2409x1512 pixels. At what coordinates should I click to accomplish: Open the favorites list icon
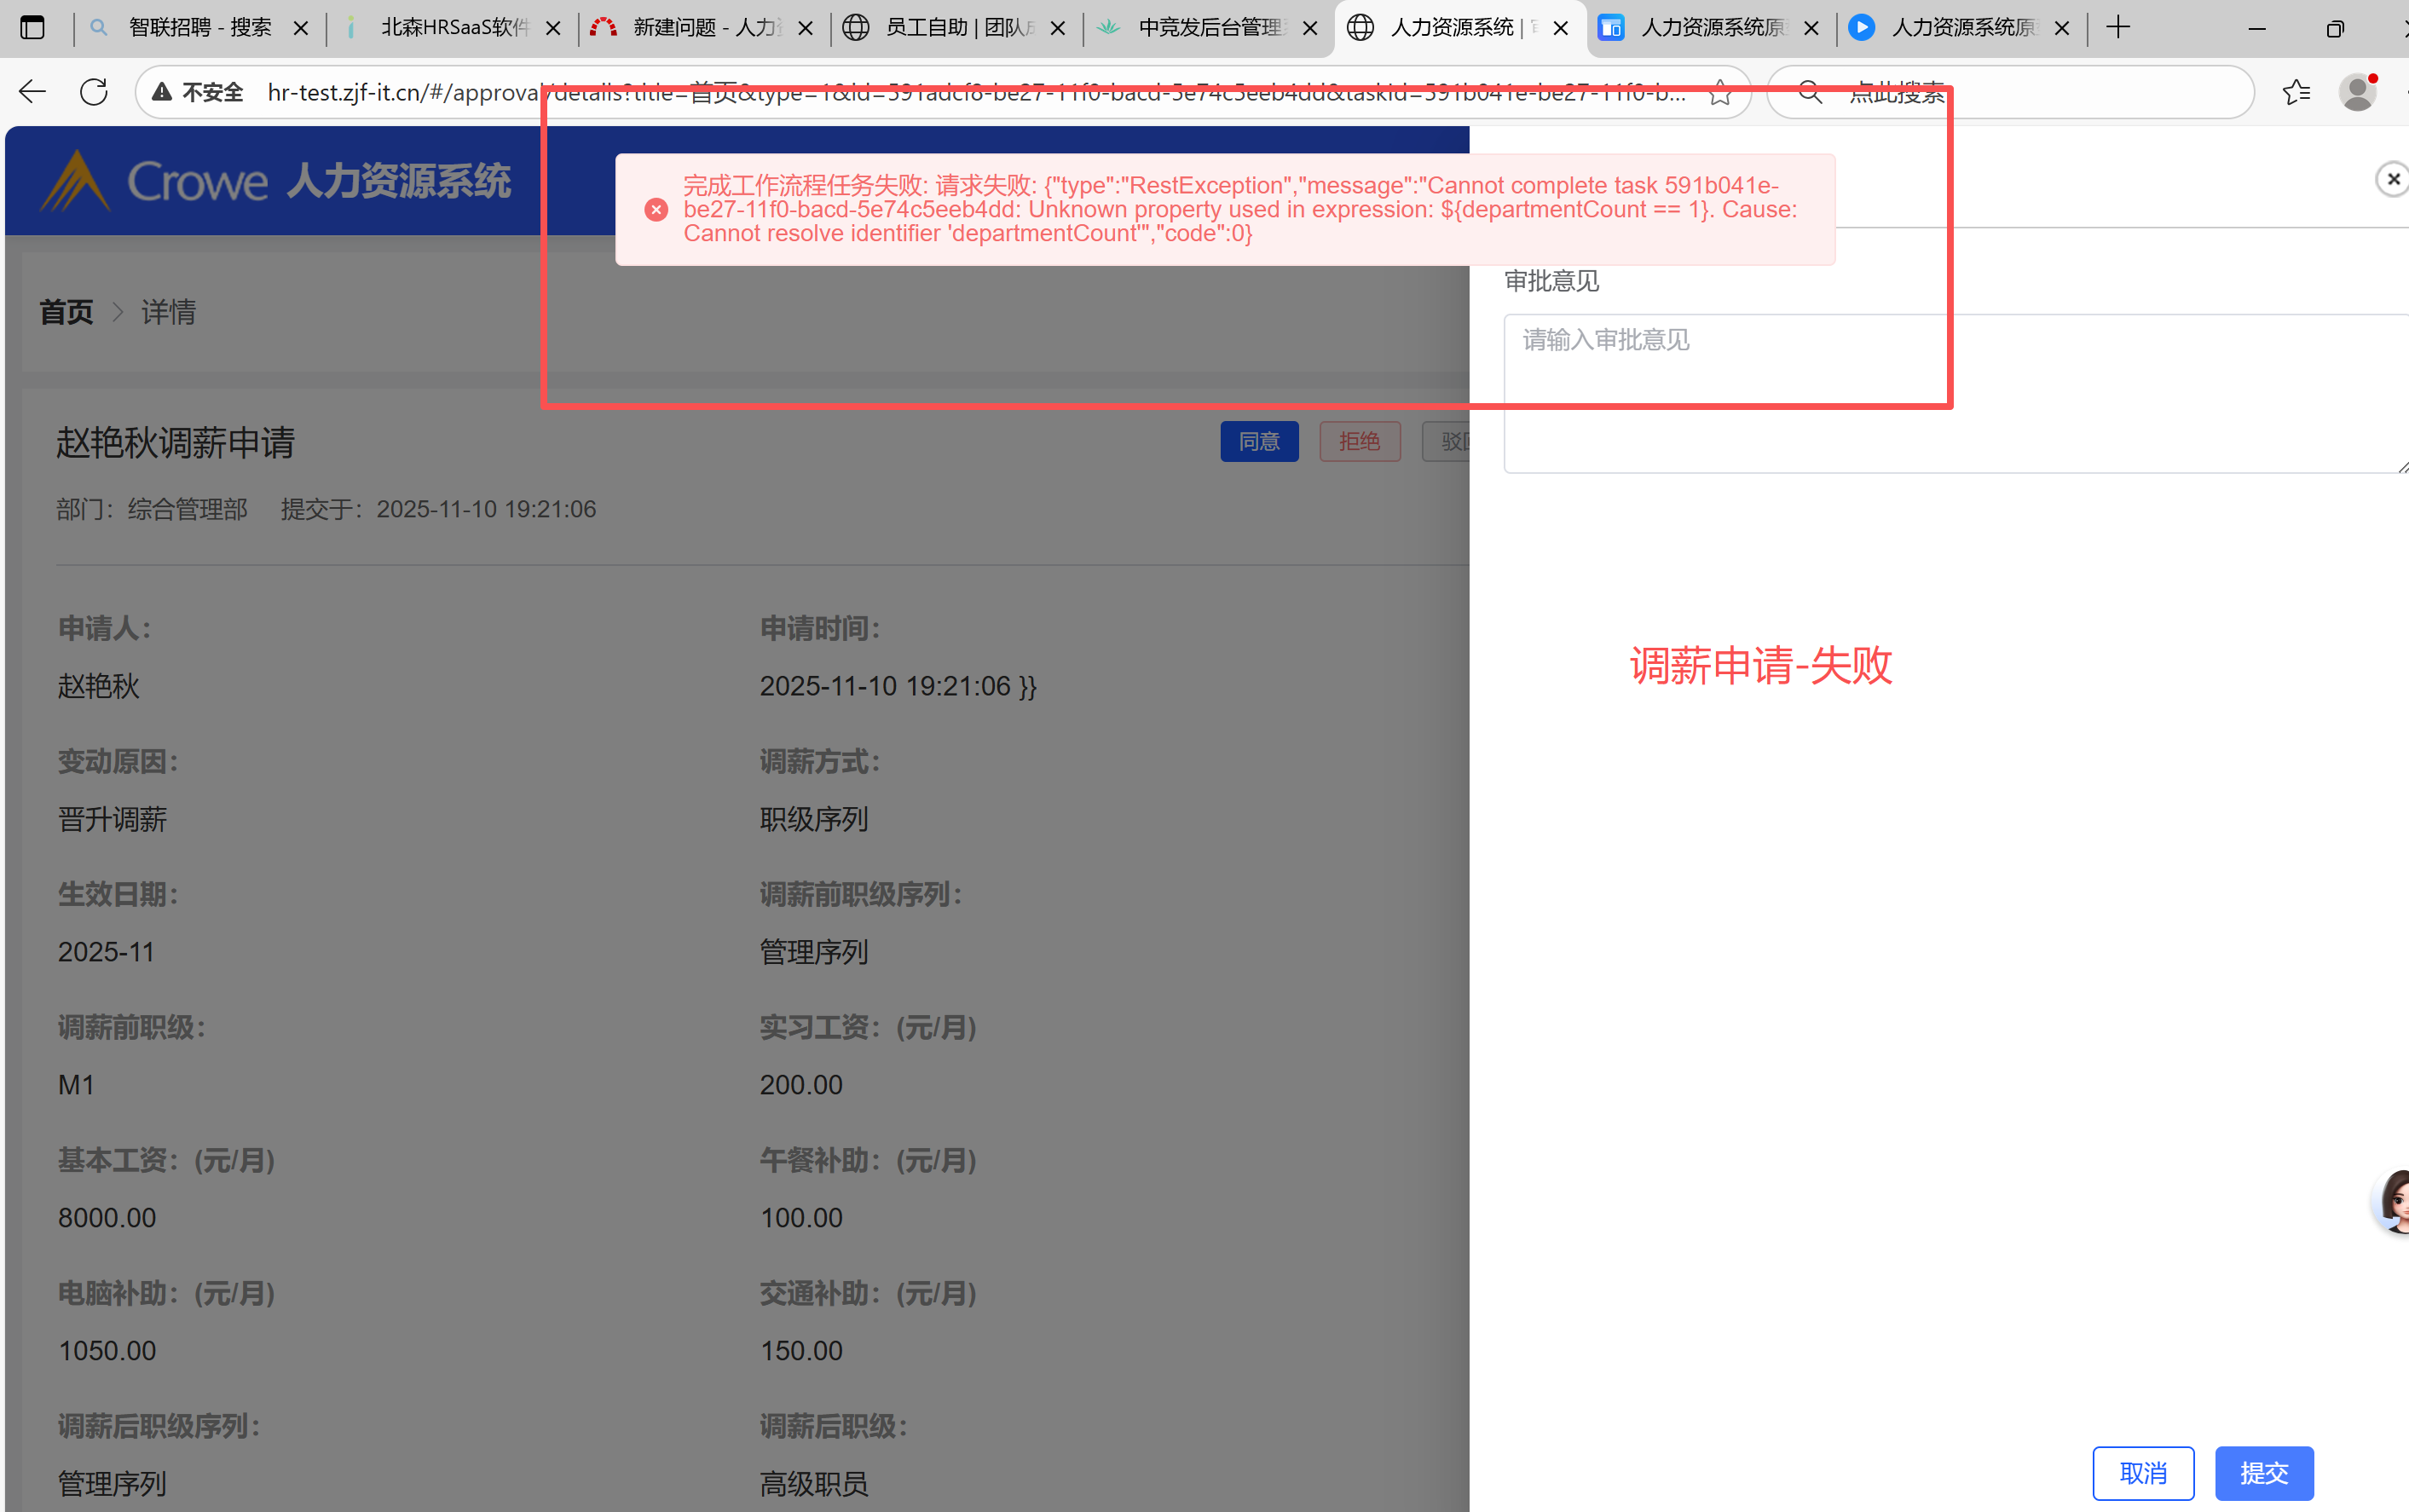[x=2296, y=92]
